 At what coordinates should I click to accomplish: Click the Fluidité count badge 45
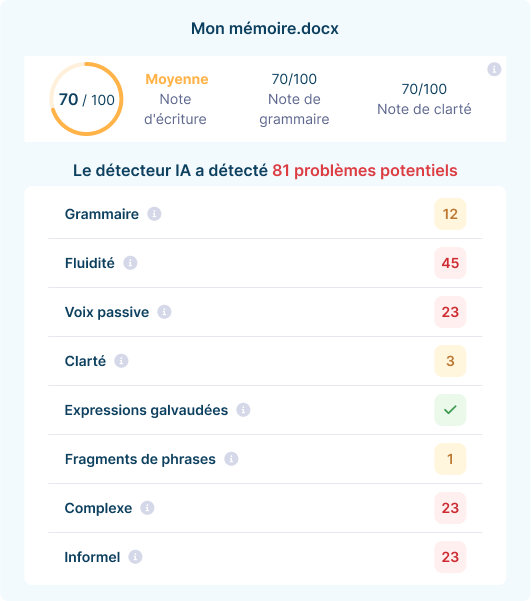450,263
